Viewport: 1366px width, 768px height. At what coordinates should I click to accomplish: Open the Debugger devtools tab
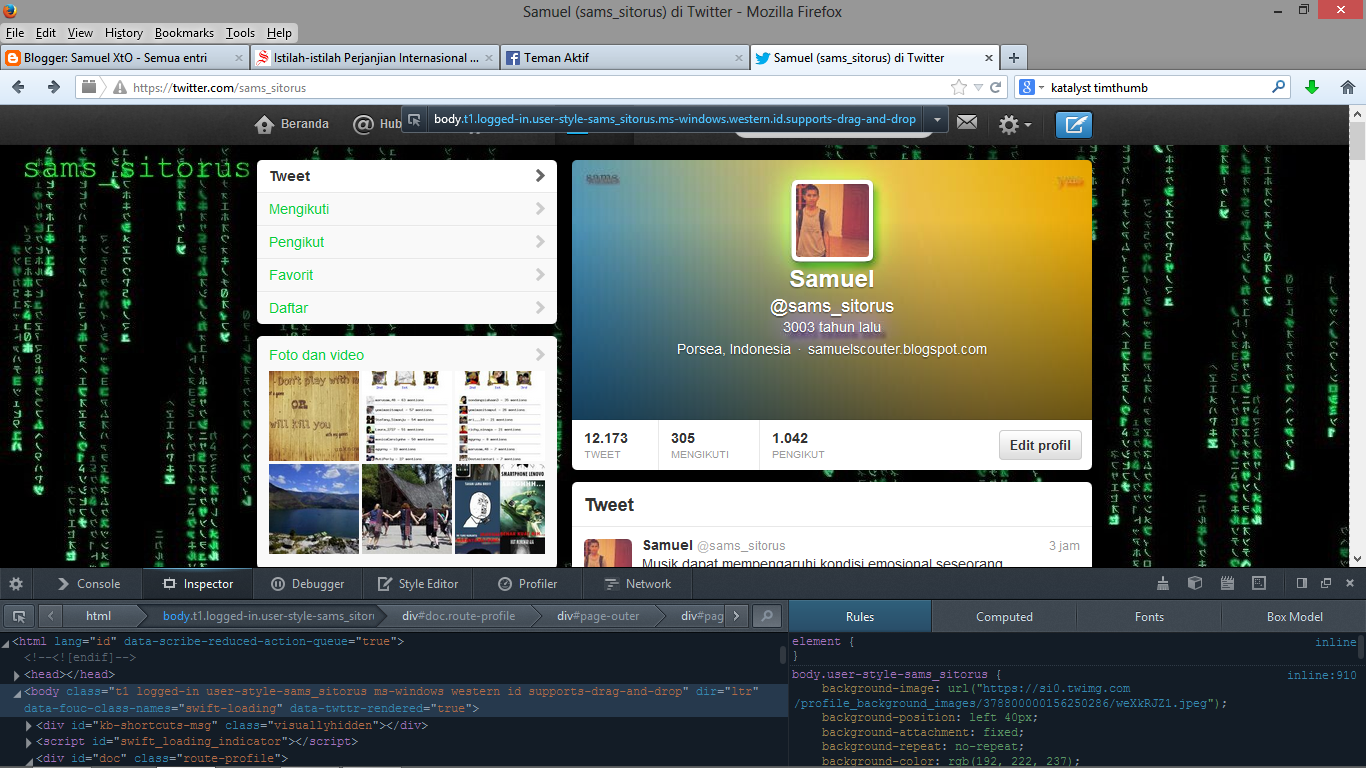tap(307, 584)
